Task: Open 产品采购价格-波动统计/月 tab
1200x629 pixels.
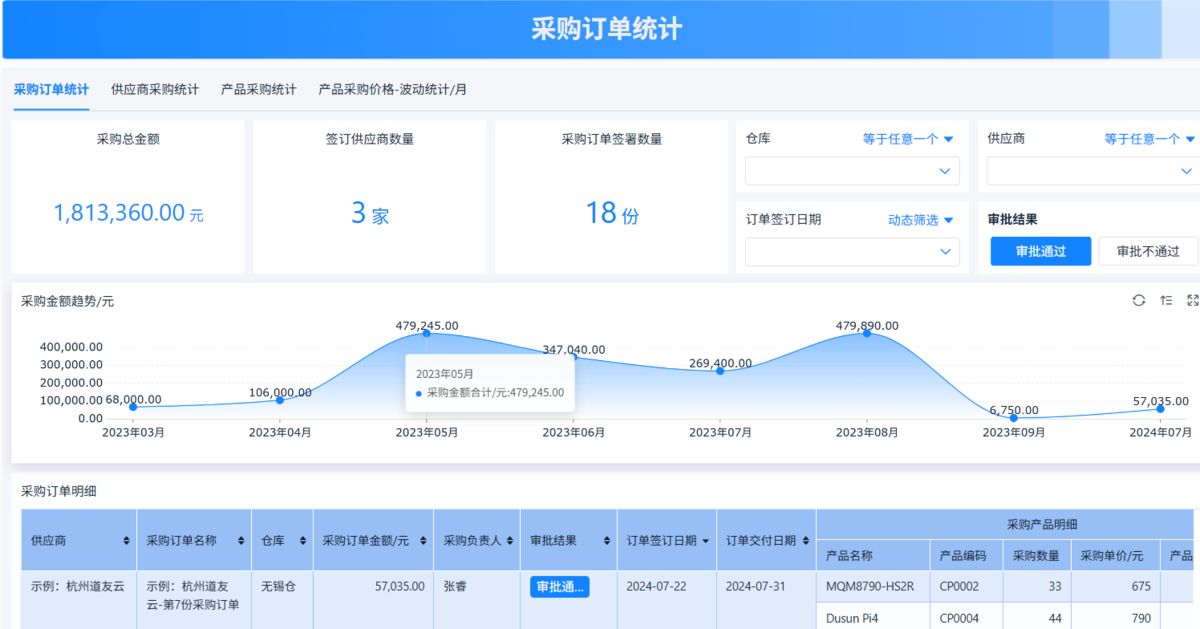Action: [392, 89]
